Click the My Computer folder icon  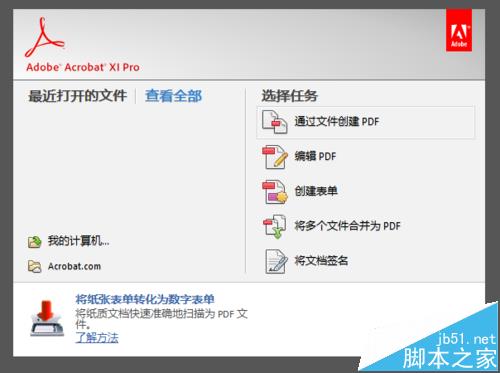(35, 241)
